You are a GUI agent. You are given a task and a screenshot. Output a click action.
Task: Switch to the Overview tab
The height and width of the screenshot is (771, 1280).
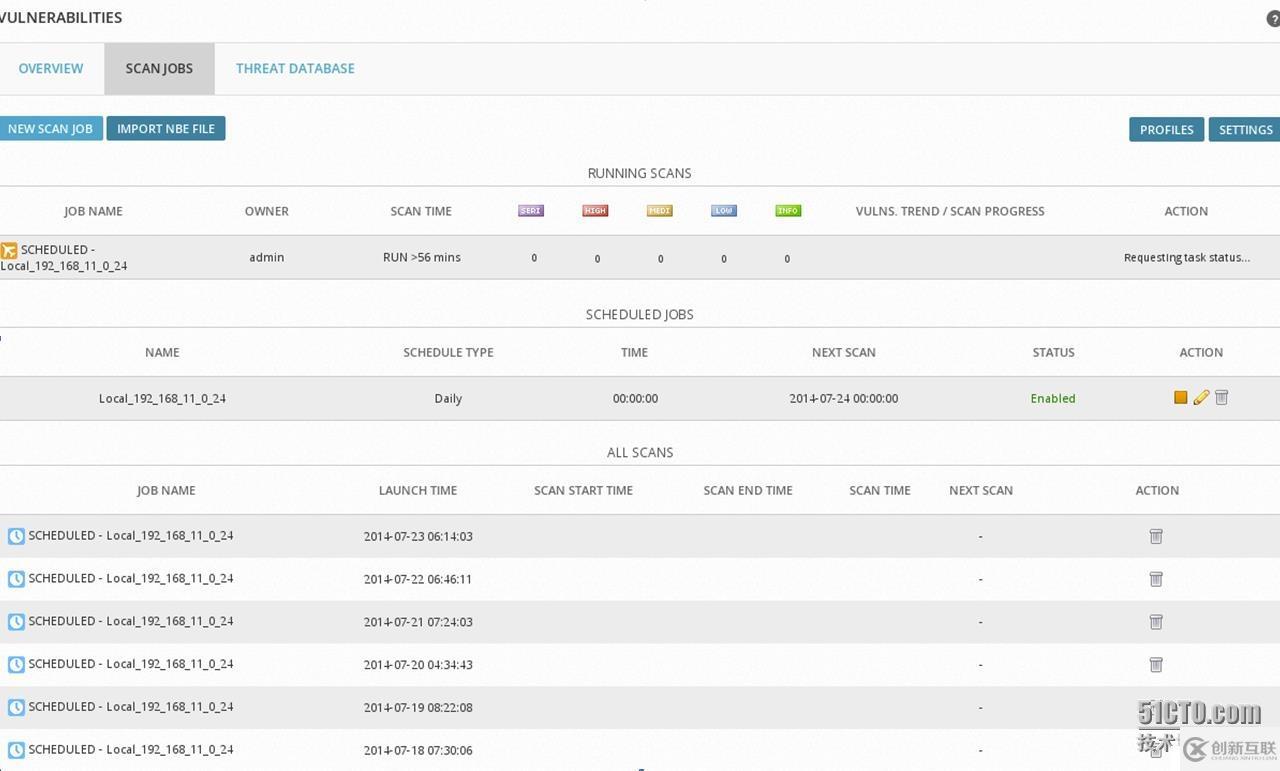(51, 69)
